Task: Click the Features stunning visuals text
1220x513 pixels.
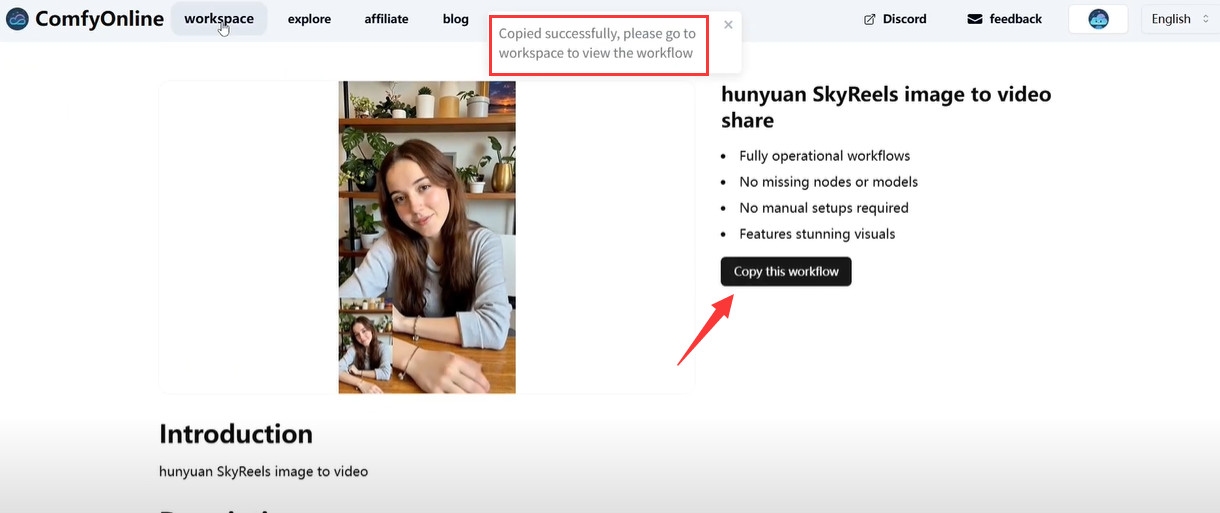Action: click(817, 234)
